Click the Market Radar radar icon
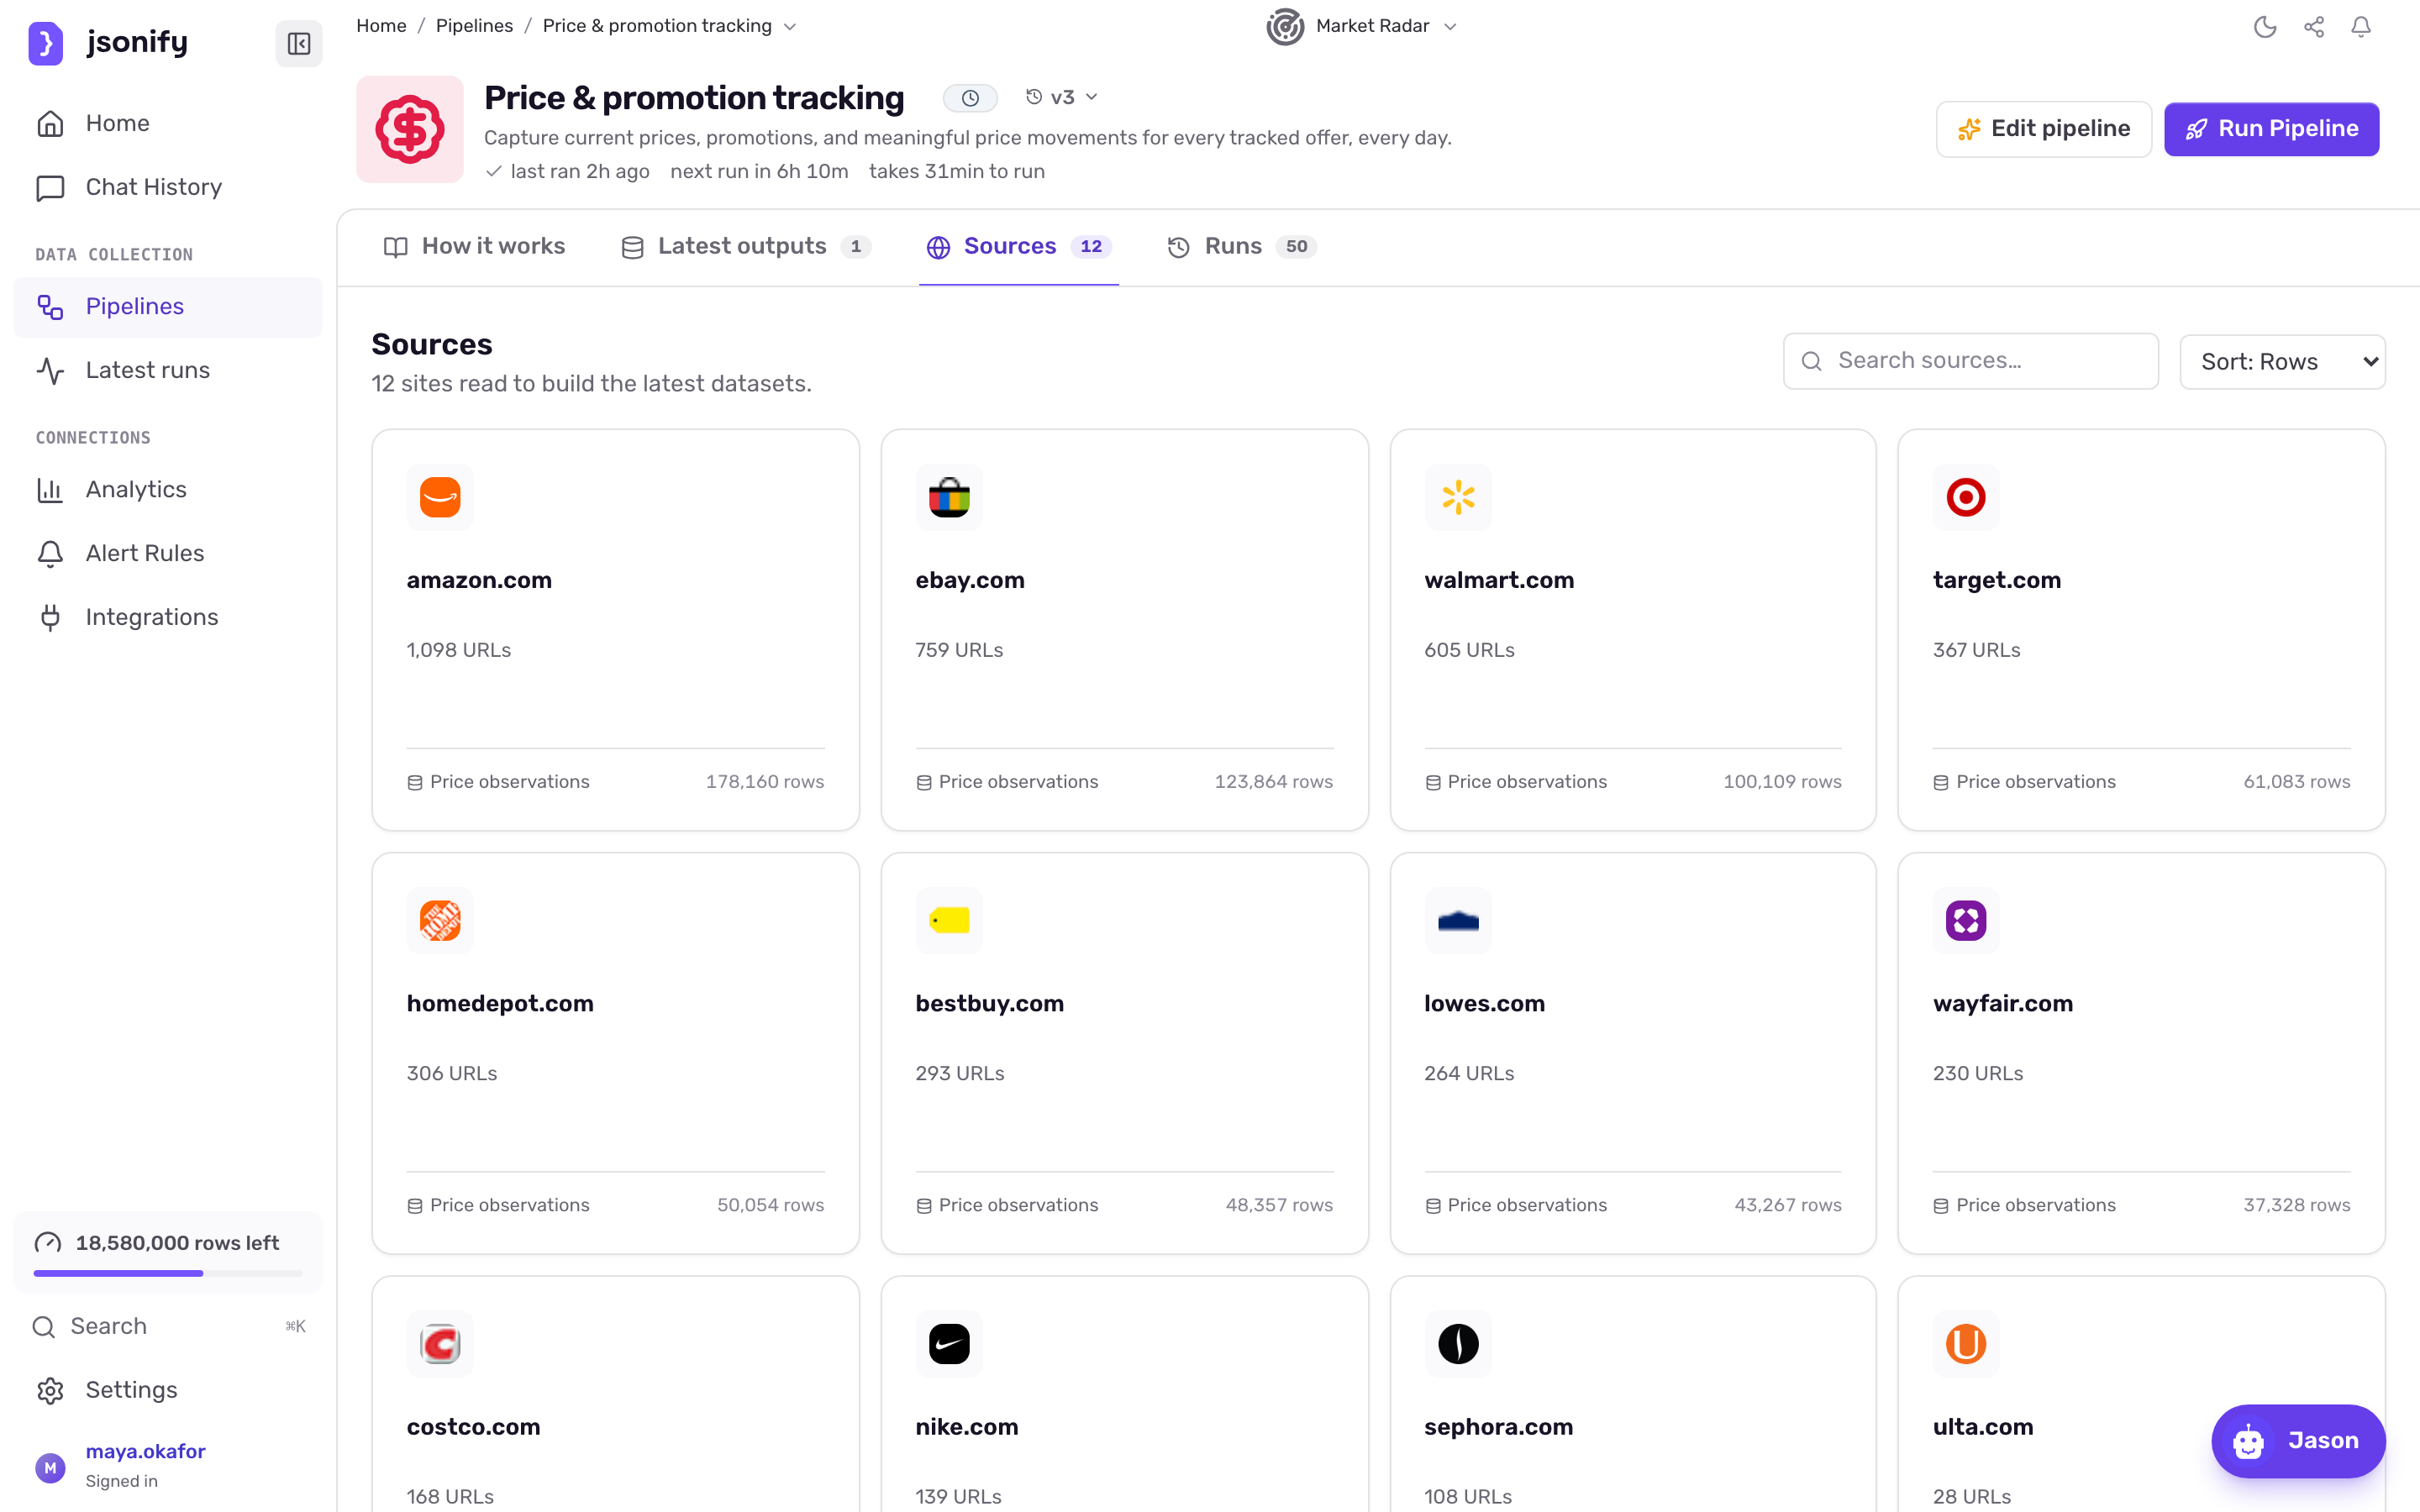 [1285, 26]
